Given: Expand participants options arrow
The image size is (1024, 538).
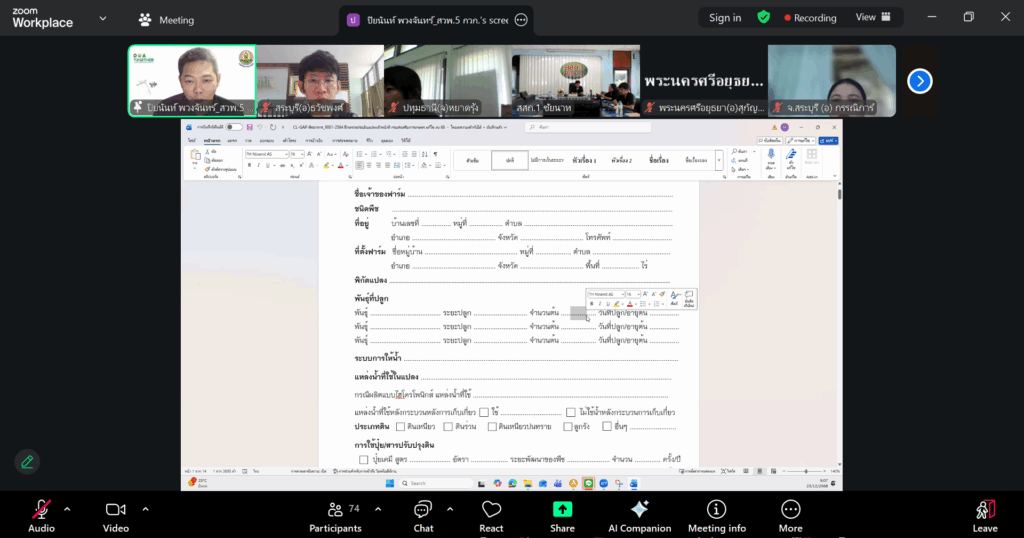Looking at the screenshot, I should click(x=376, y=508).
